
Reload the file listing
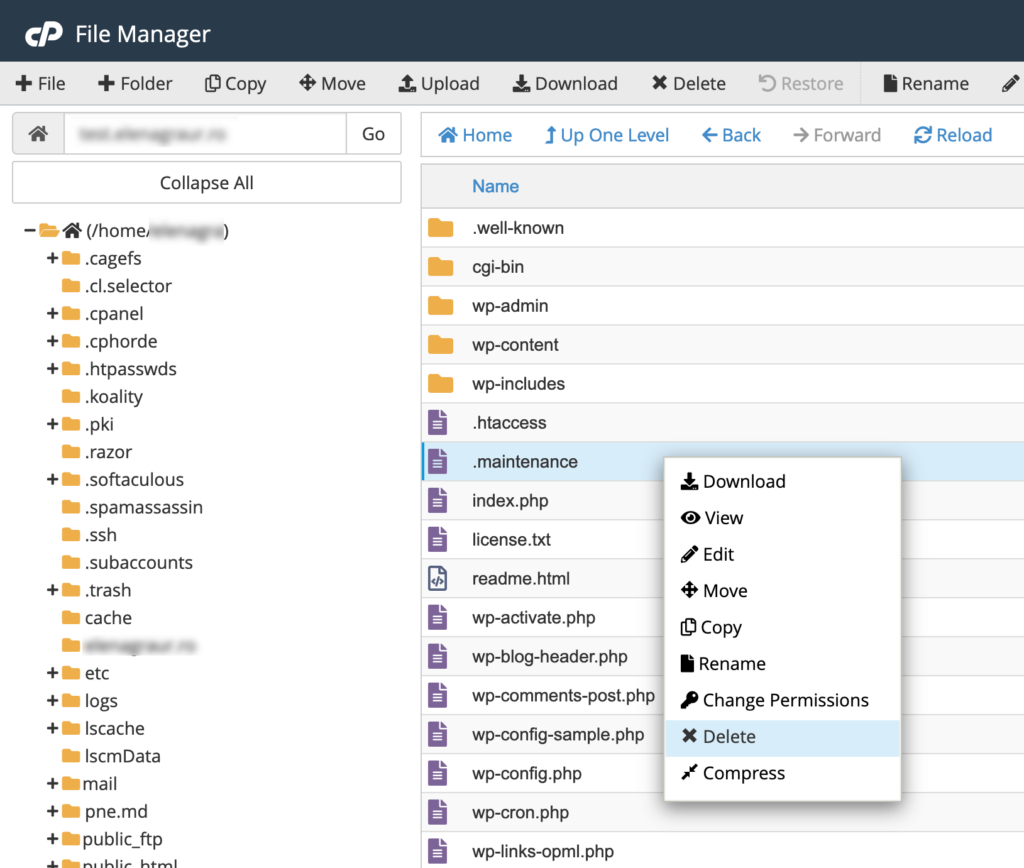pyautogui.click(x=953, y=135)
